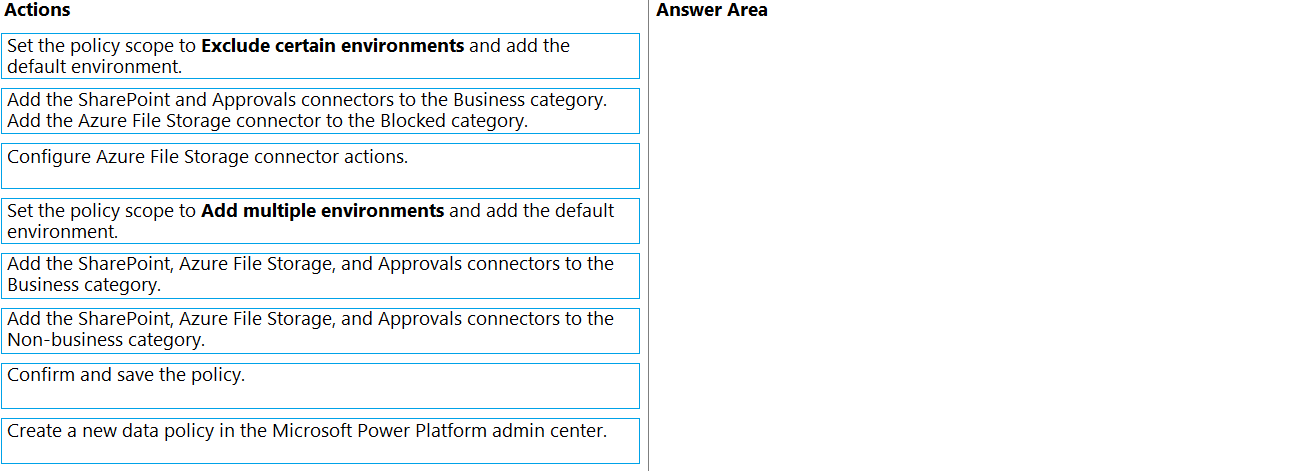Select action adding all three connectors to Business
1296x471 pixels.
(x=320, y=276)
